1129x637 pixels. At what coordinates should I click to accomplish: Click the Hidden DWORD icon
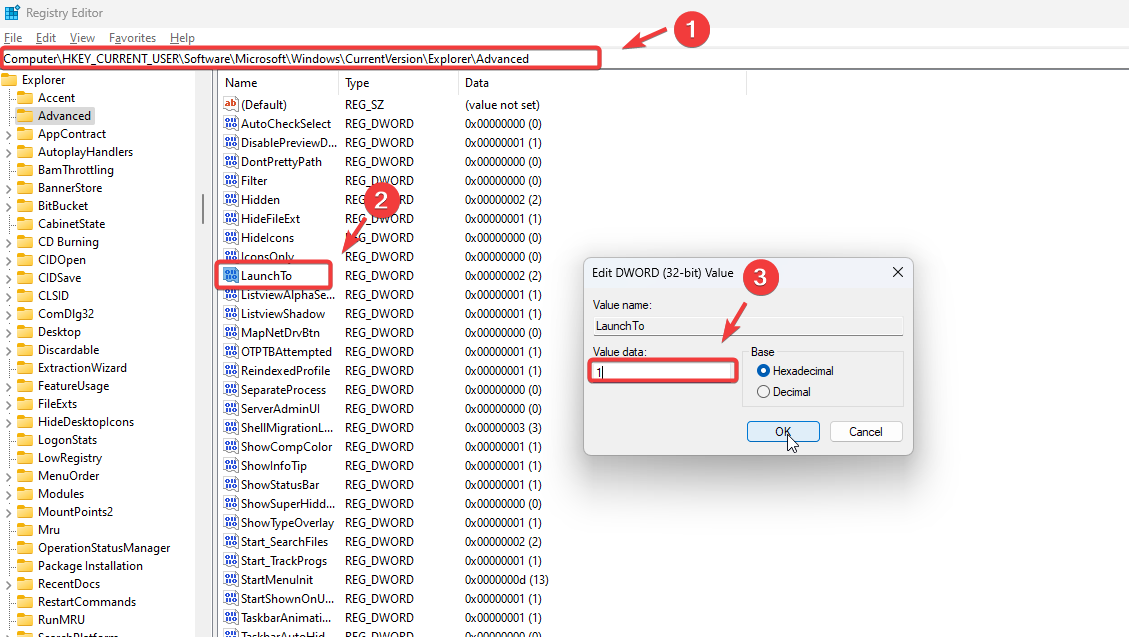click(x=230, y=199)
